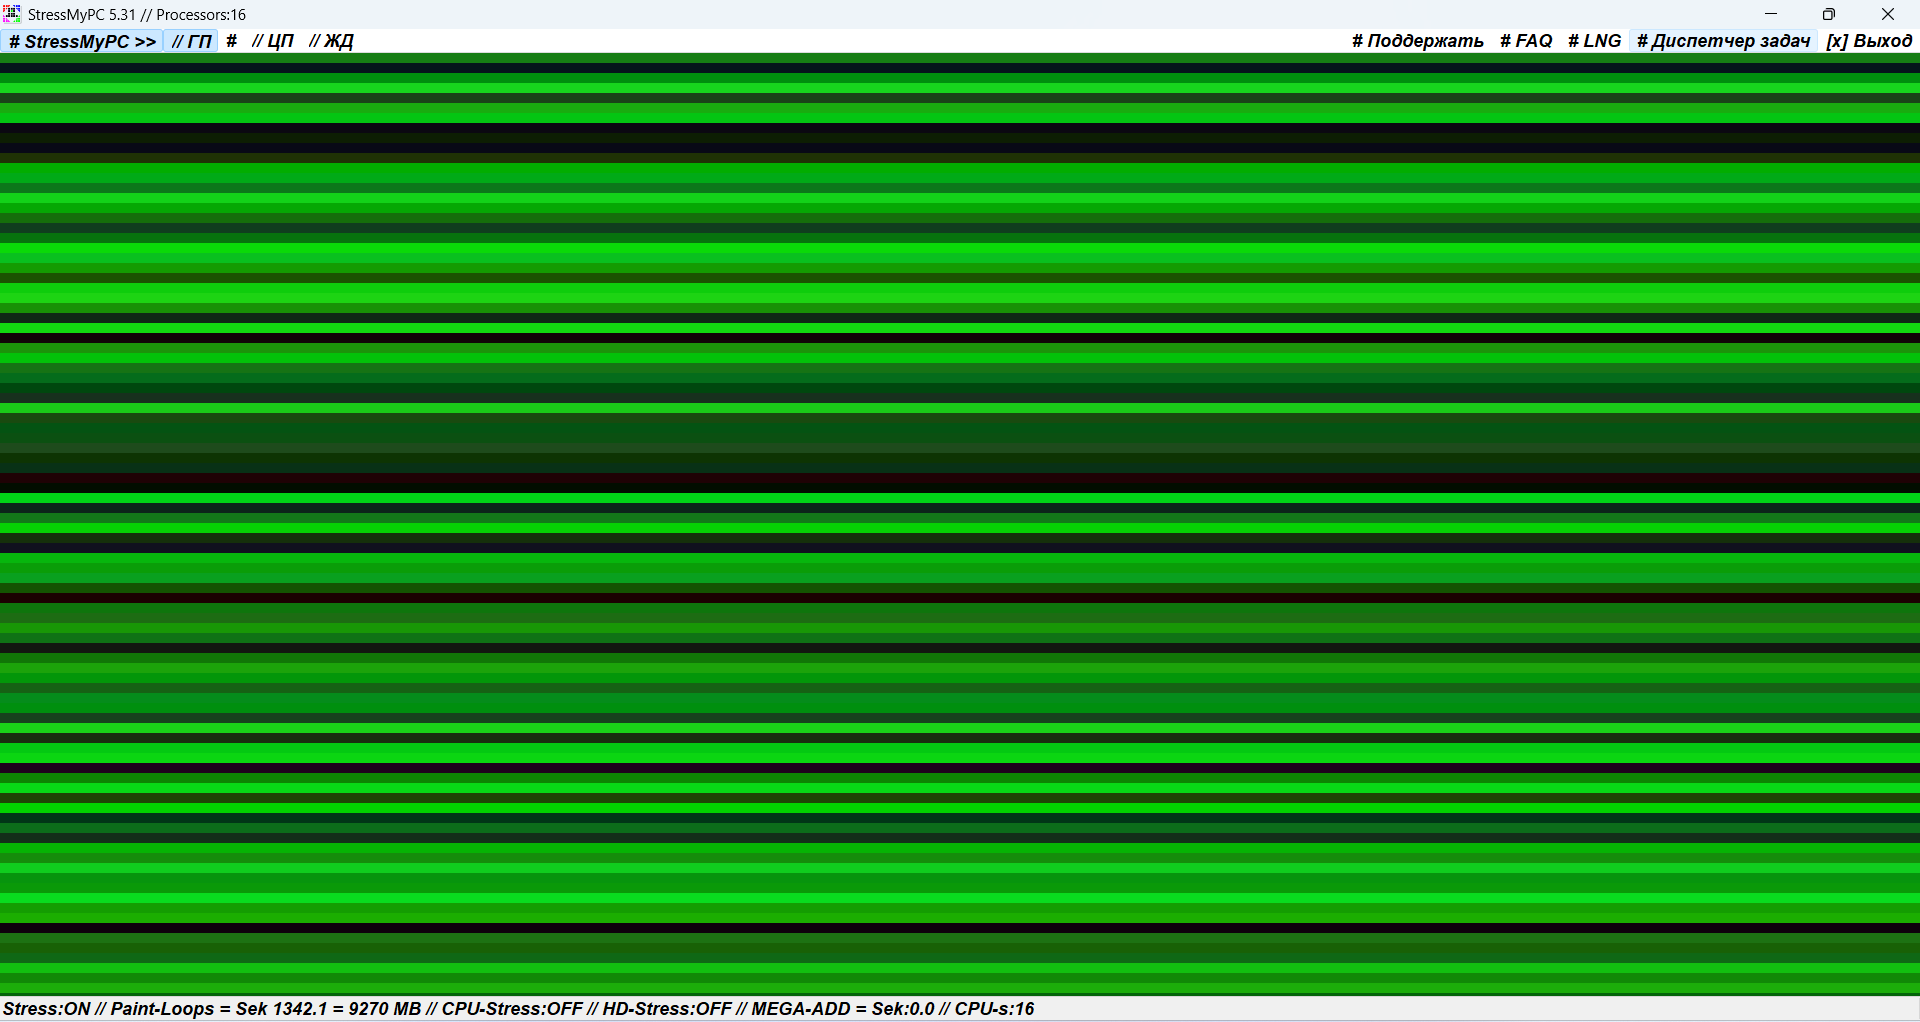Restore down the StressMyPC window

(1829, 14)
